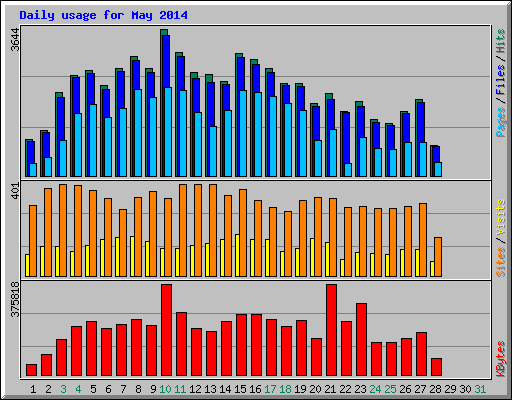512x400 pixels.
Task: Click day label 14 on the x-axis
Action: pos(225,389)
